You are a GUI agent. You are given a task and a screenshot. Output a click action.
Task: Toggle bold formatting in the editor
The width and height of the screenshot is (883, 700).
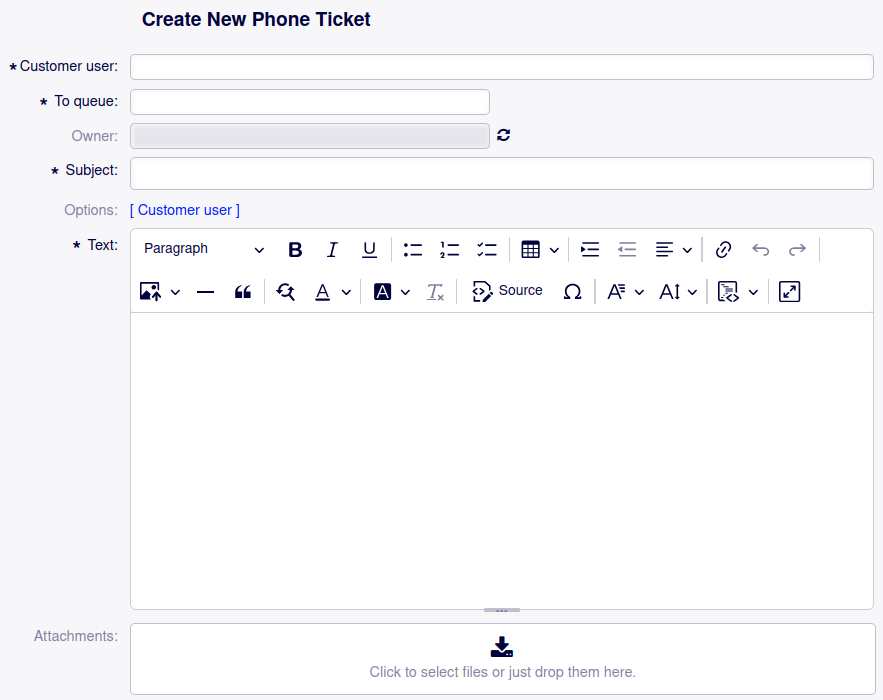[295, 249]
